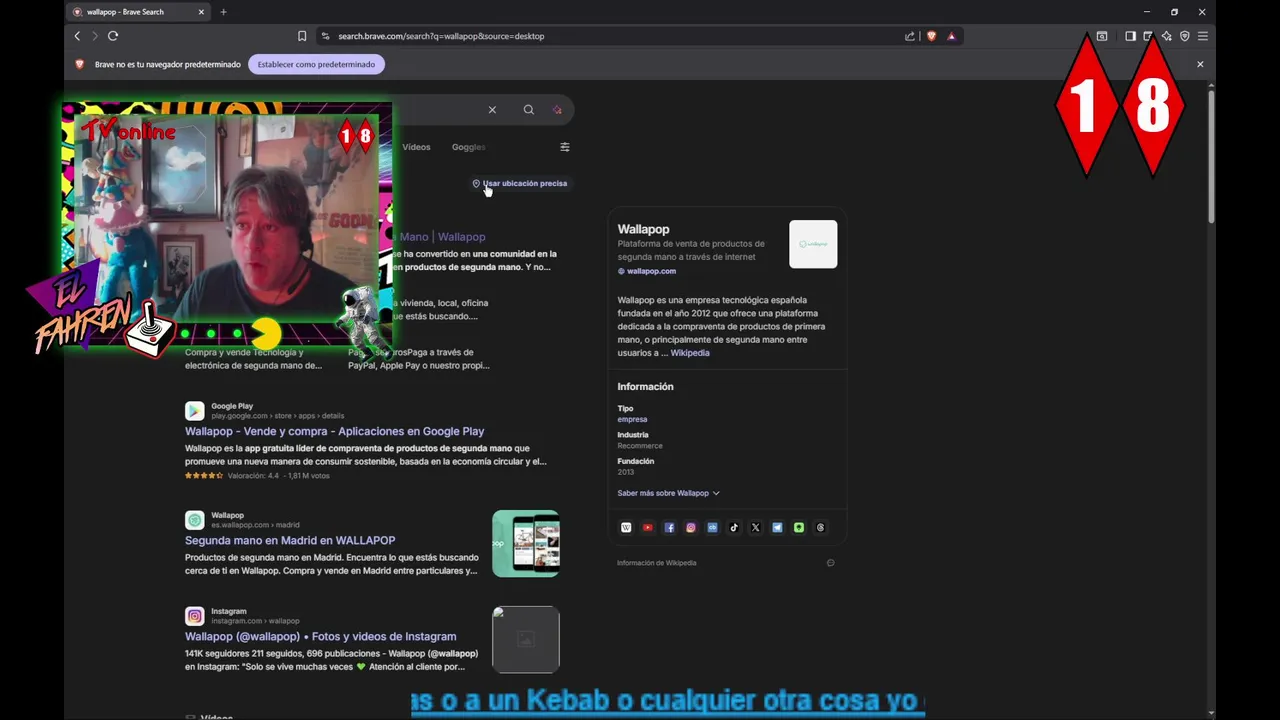Expand Saber más sobre Wallapop
Image resolution: width=1280 pixels, height=720 pixels.
668,493
